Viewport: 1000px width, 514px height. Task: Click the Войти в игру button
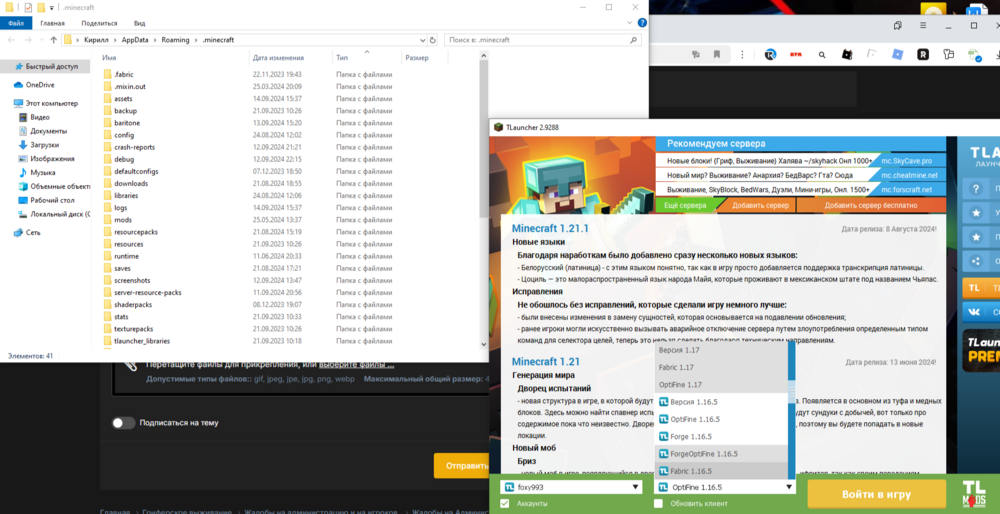(877, 494)
